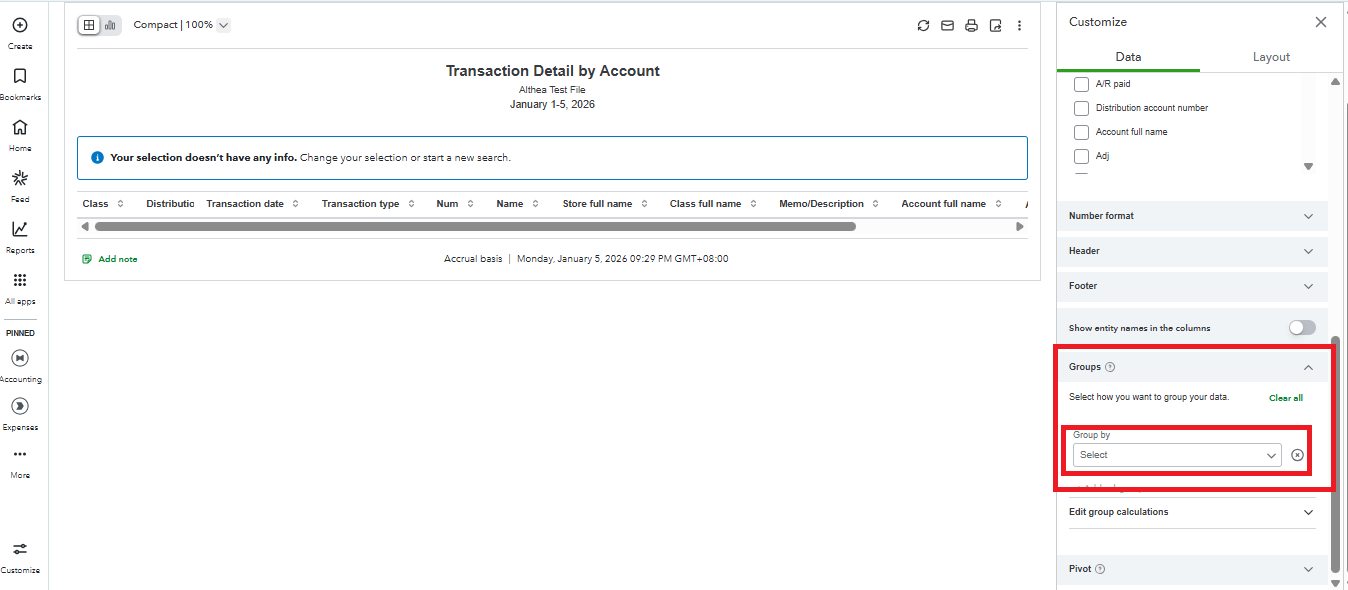
Task: Sort by Store full name column
Action: click(643, 204)
